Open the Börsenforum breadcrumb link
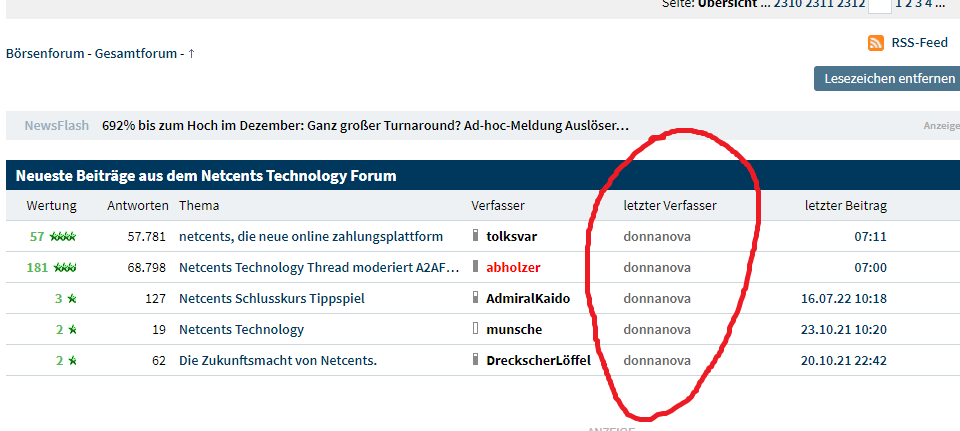Screen dimensions: 960x431 pyautogui.click(x=45, y=53)
